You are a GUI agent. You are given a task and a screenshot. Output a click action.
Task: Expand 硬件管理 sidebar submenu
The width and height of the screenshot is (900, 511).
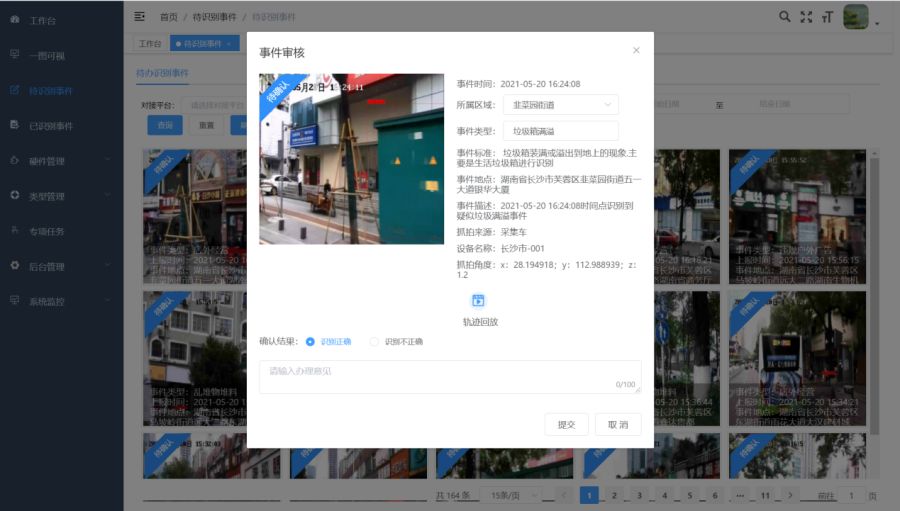click(x=60, y=161)
